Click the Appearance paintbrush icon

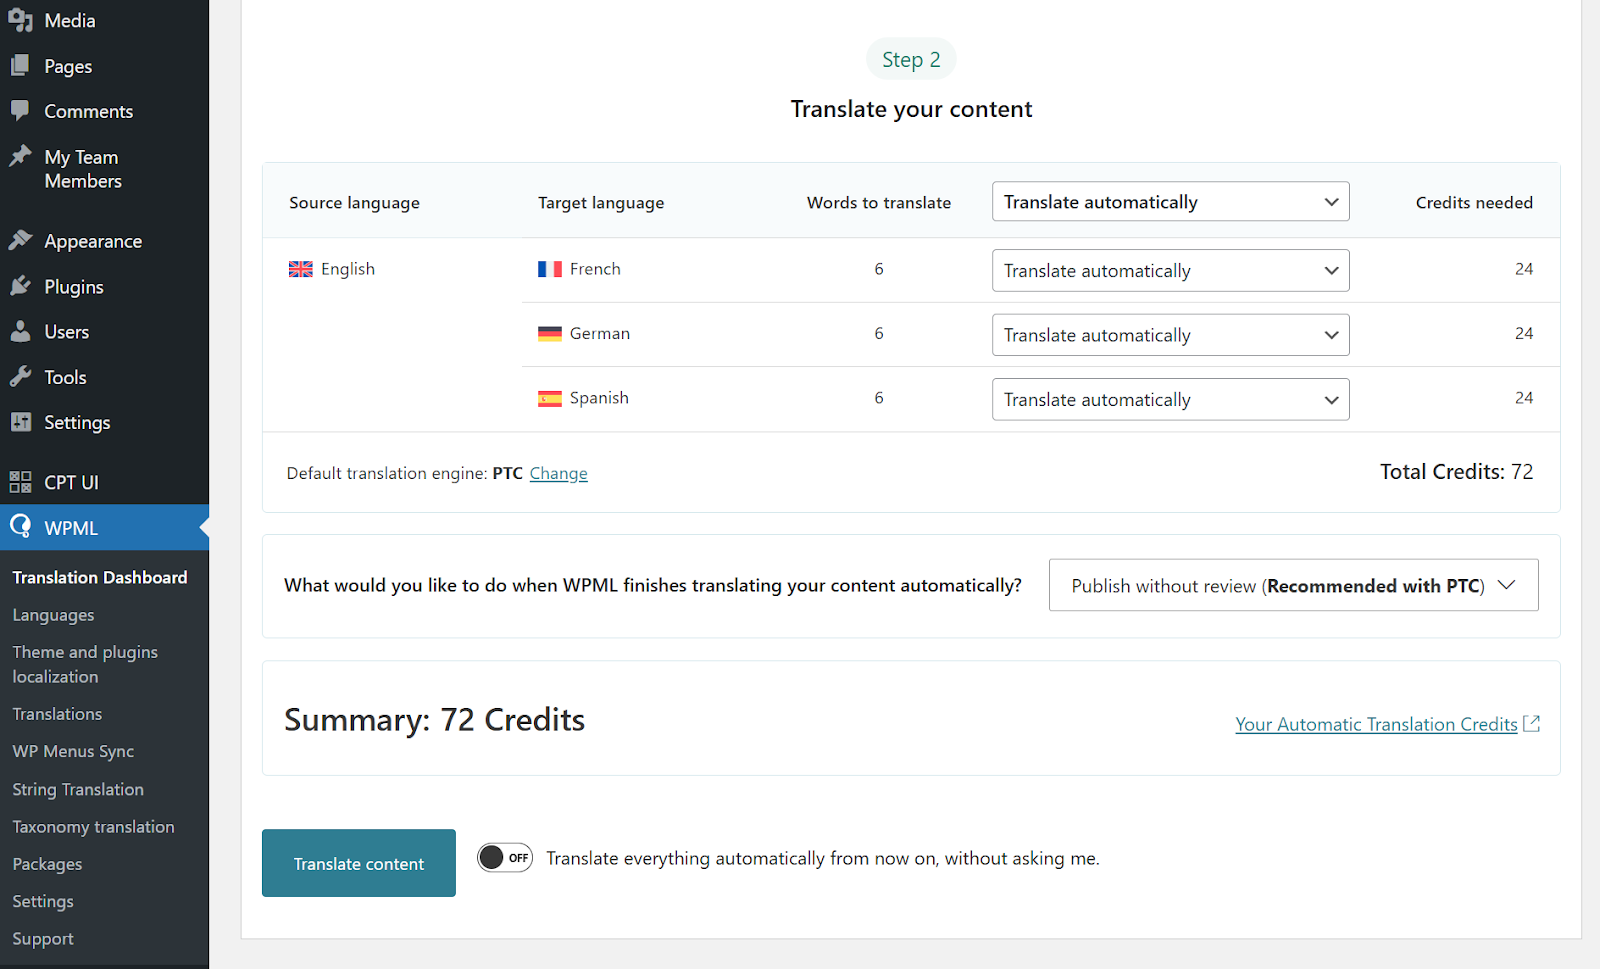tap(20, 241)
